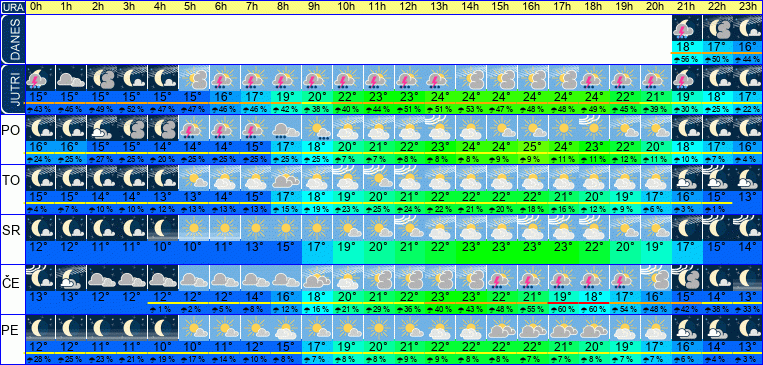The height and width of the screenshot is (365, 763).
Task: Click PO 17h sunny weather icon
Action: pyautogui.click(x=563, y=128)
